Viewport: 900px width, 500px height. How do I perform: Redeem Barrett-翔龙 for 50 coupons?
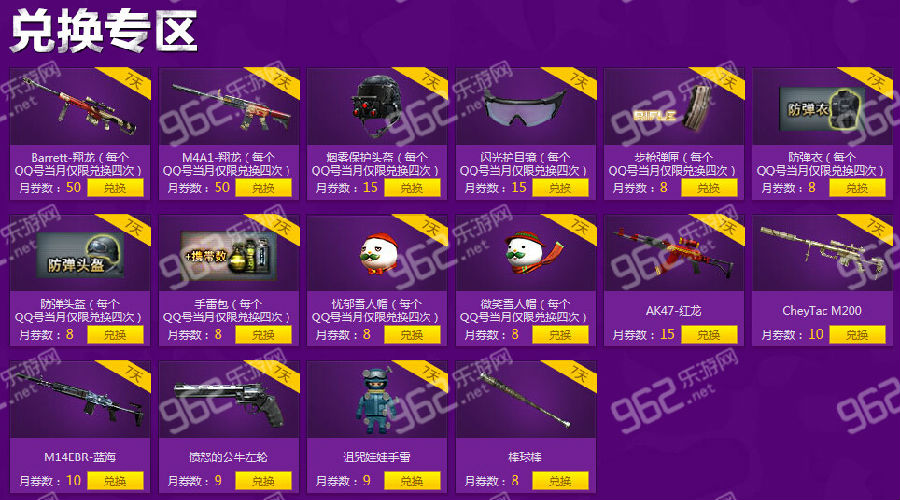(x=115, y=188)
